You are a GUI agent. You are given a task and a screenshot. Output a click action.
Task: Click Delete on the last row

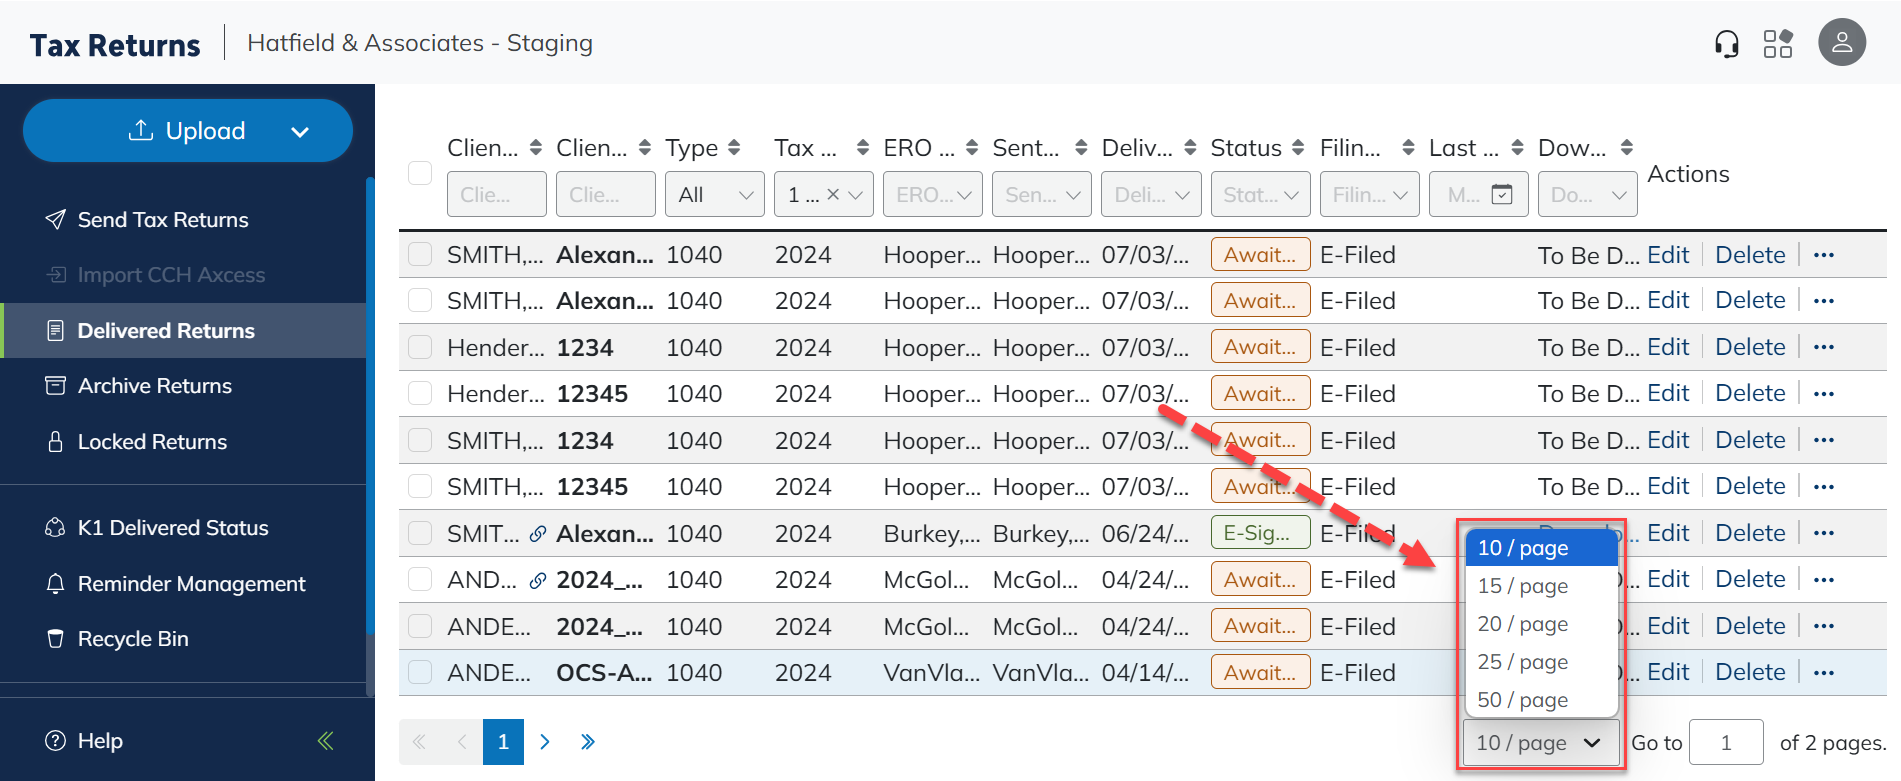coord(1749,673)
